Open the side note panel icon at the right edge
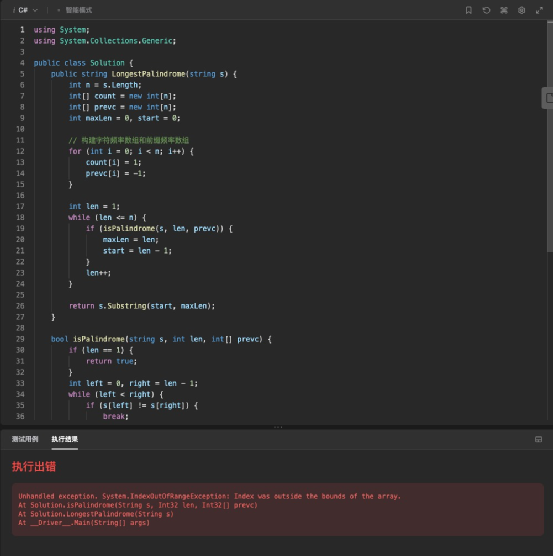The height and width of the screenshot is (556, 553). tap(548, 98)
